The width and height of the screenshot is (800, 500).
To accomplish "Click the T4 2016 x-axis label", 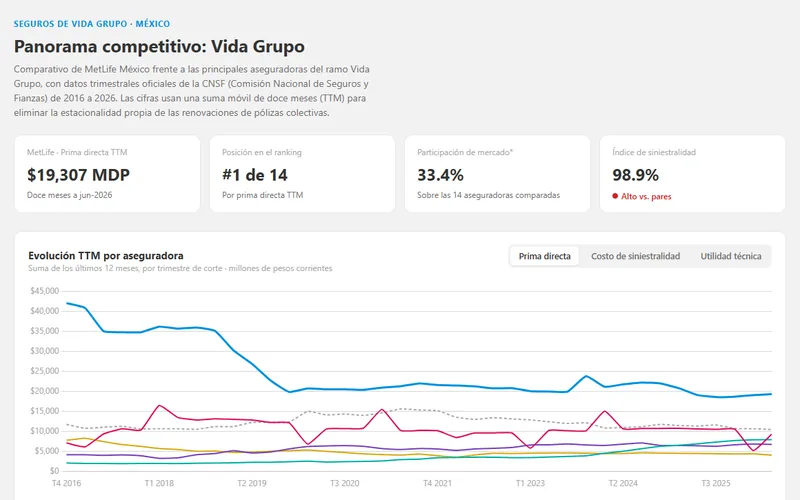I will 66,483.
